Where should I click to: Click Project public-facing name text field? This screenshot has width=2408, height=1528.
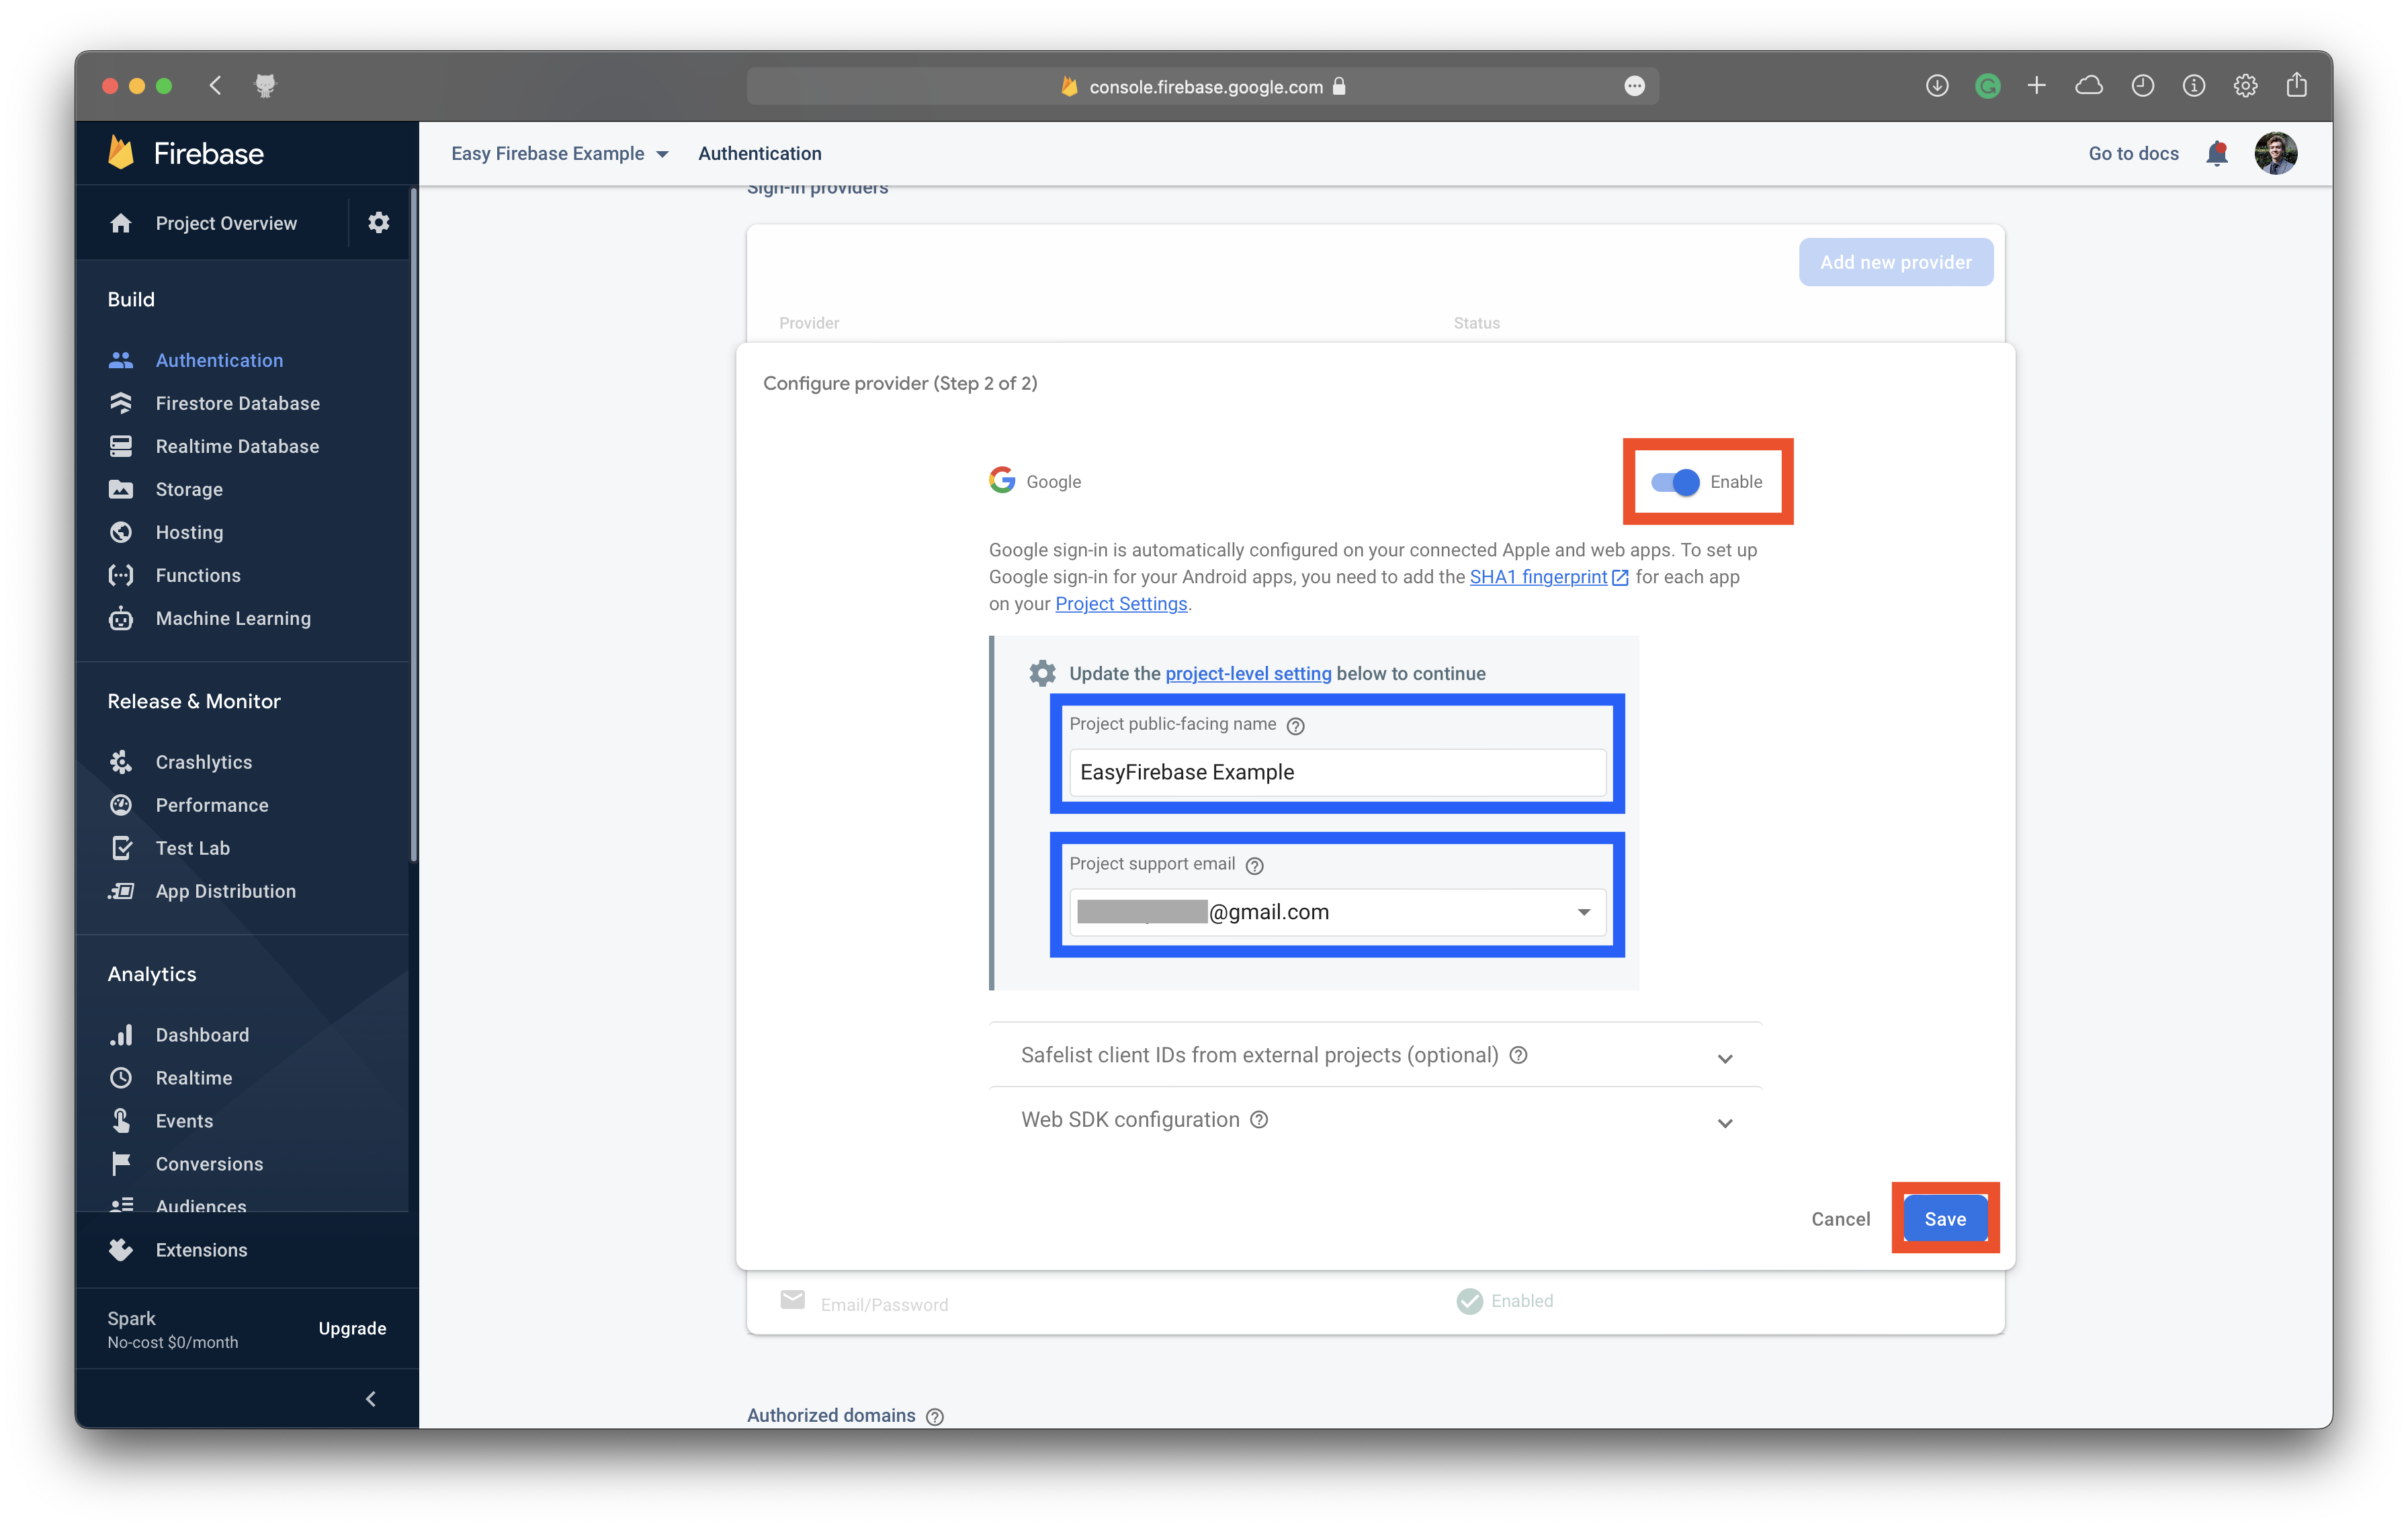tap(1336, 772)
